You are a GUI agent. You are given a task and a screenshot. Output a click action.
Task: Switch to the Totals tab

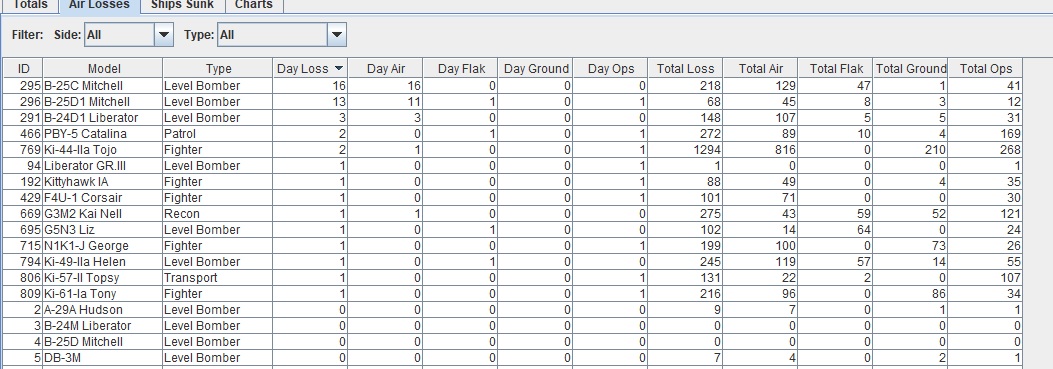(x=31, y=5)
